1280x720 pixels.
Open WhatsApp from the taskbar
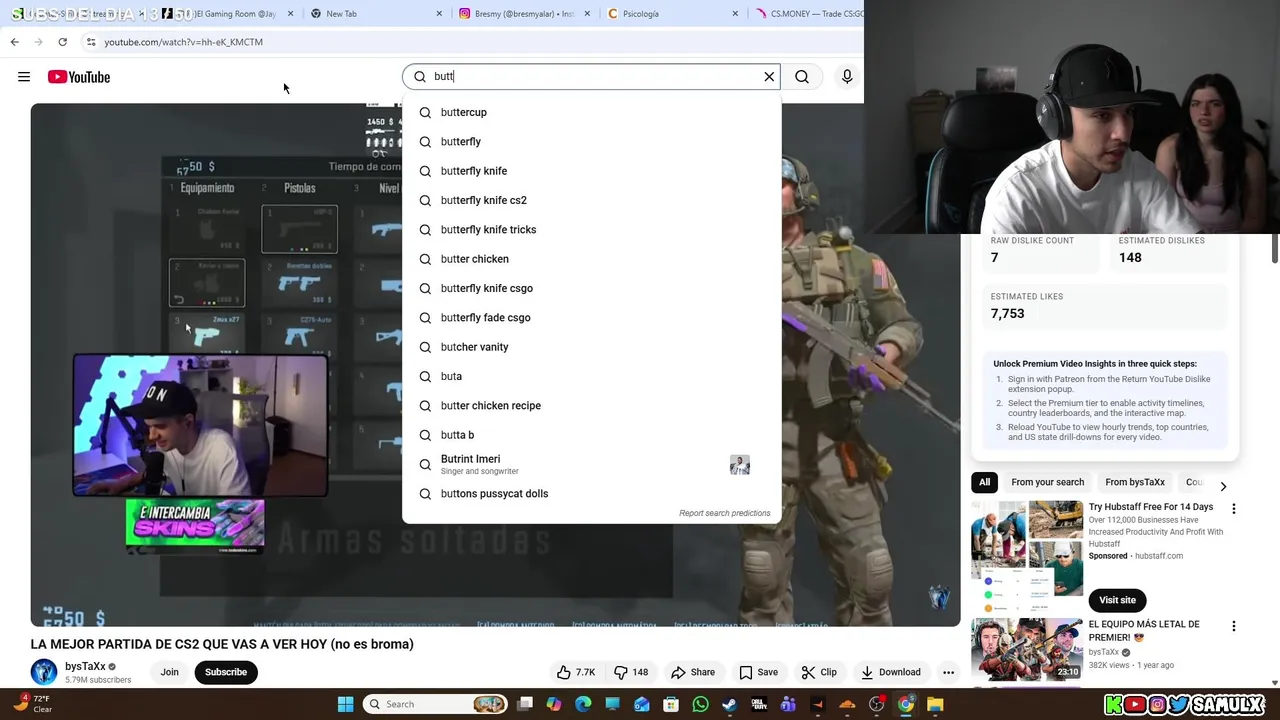pyautogui.click(x=700, y=704)
